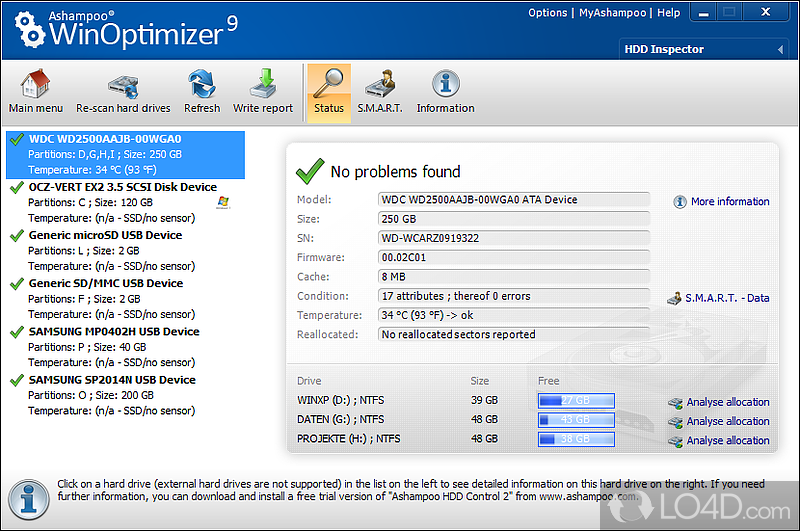Switch to the S.M.A.R.T. view
This screenshot has height=531, width=800.
tap(379, 84)
